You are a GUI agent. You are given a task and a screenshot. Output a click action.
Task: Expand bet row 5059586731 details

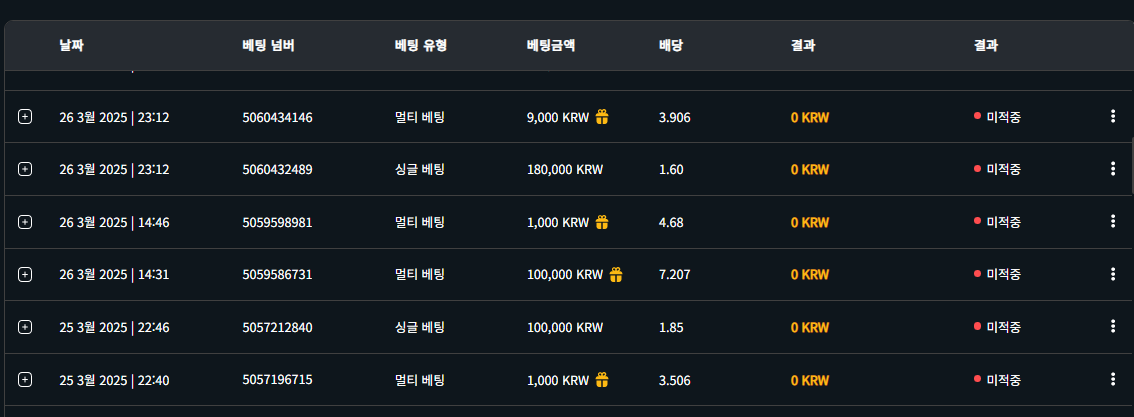pyautogui.click(x=25, y=274)
